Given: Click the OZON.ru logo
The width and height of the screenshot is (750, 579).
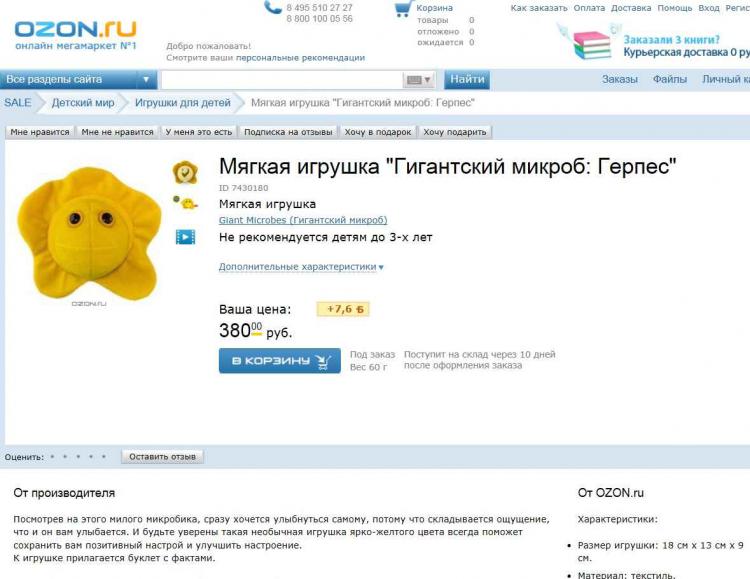Looking at the screenshot, I should [x=76, y=34].
